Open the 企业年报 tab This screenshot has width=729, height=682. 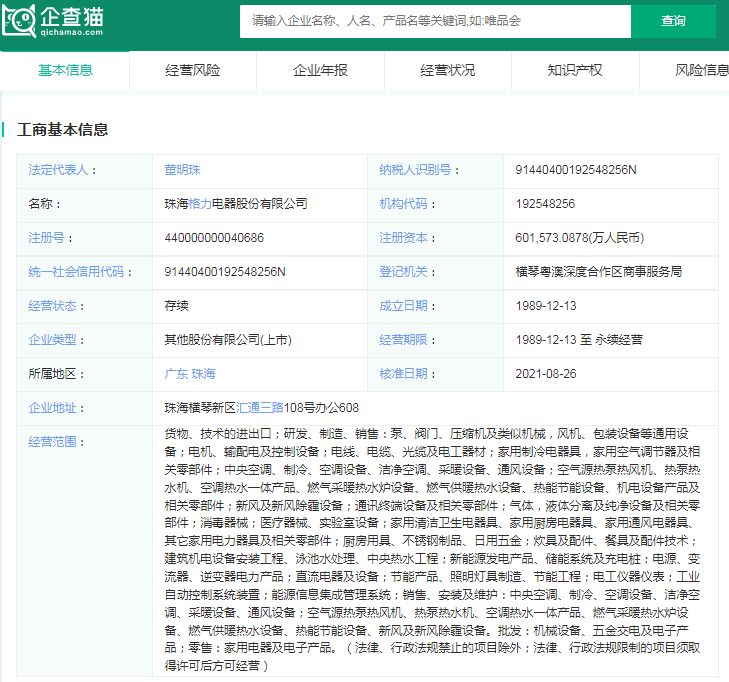pos(320,71)
